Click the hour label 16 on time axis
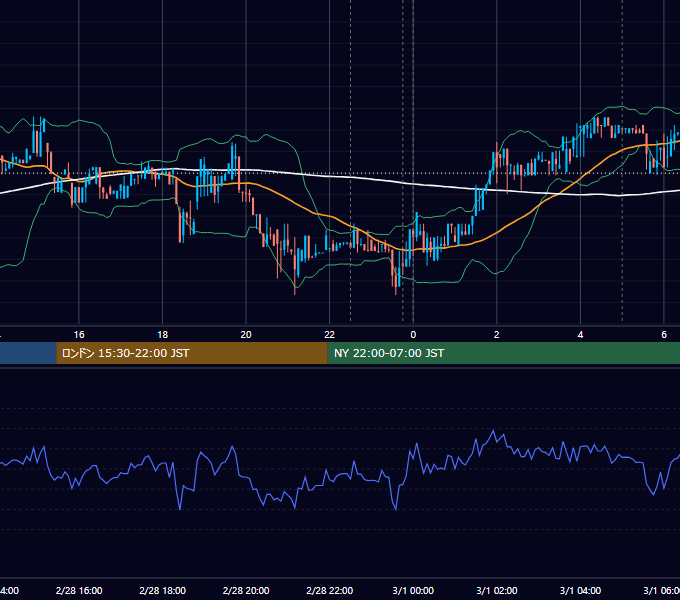 [79, 335]
